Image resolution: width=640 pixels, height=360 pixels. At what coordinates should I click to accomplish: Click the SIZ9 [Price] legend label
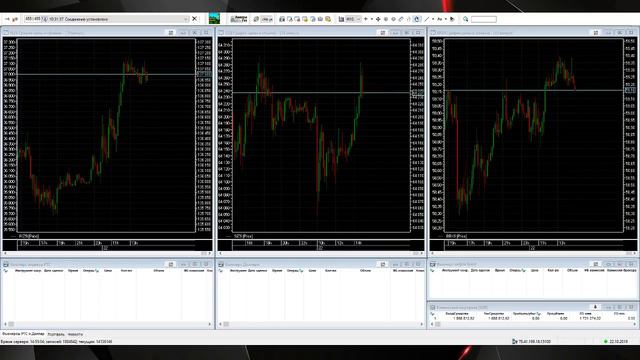[244, 236]
